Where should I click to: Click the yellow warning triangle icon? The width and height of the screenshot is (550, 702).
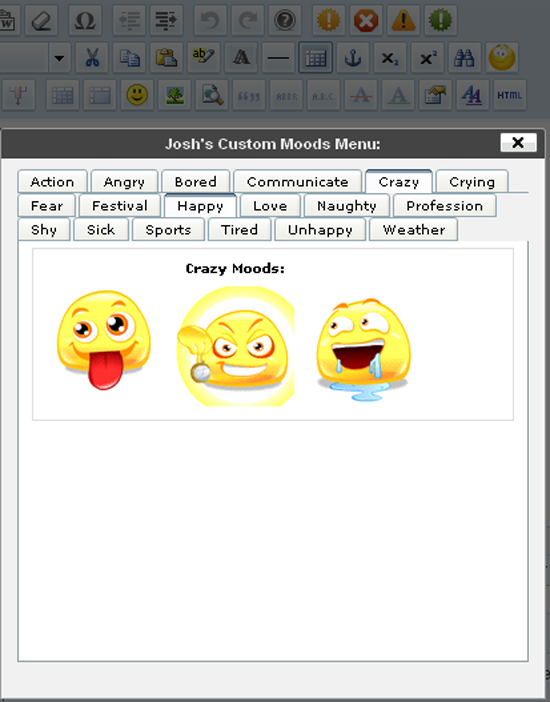click(403, 20)
